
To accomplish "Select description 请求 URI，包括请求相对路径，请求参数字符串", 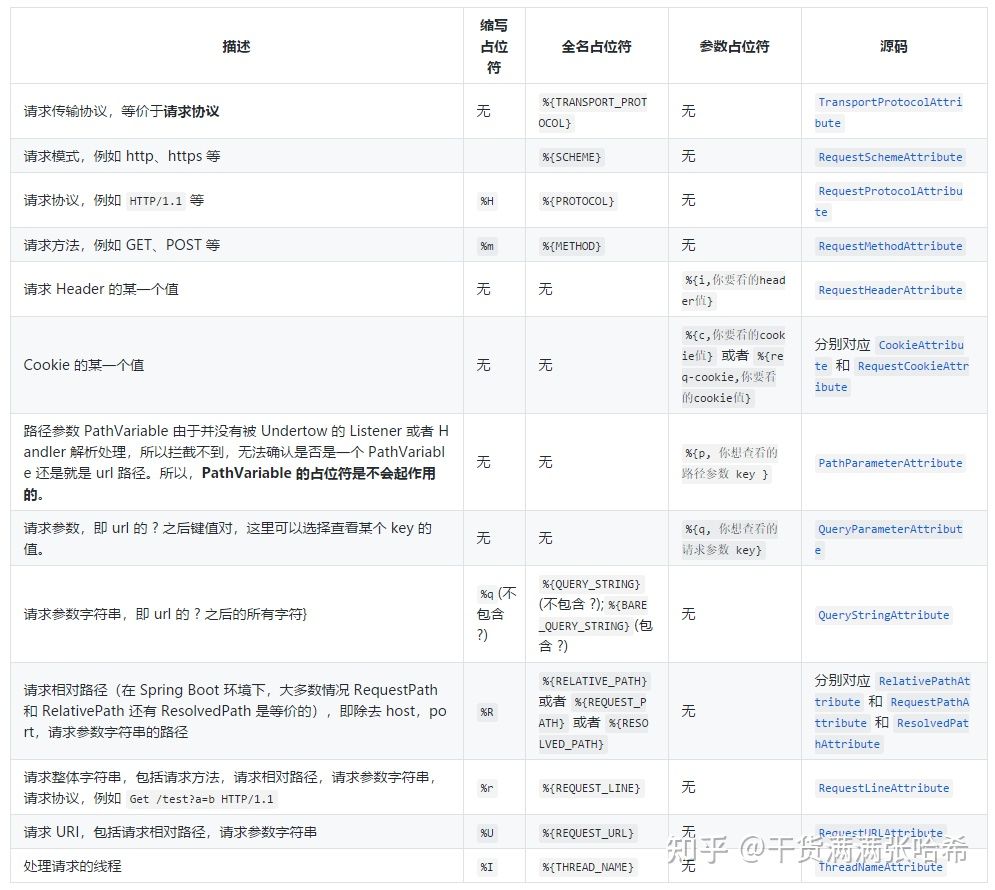I will [x=170, y=832].
